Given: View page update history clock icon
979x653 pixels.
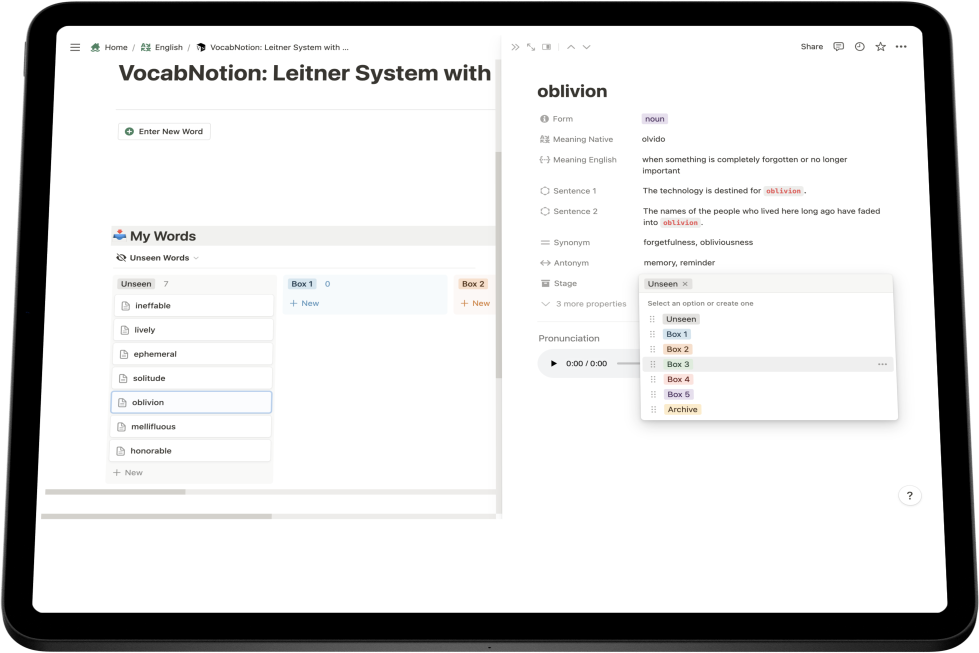Looking at the screenshot, I should tap(859, 47).
